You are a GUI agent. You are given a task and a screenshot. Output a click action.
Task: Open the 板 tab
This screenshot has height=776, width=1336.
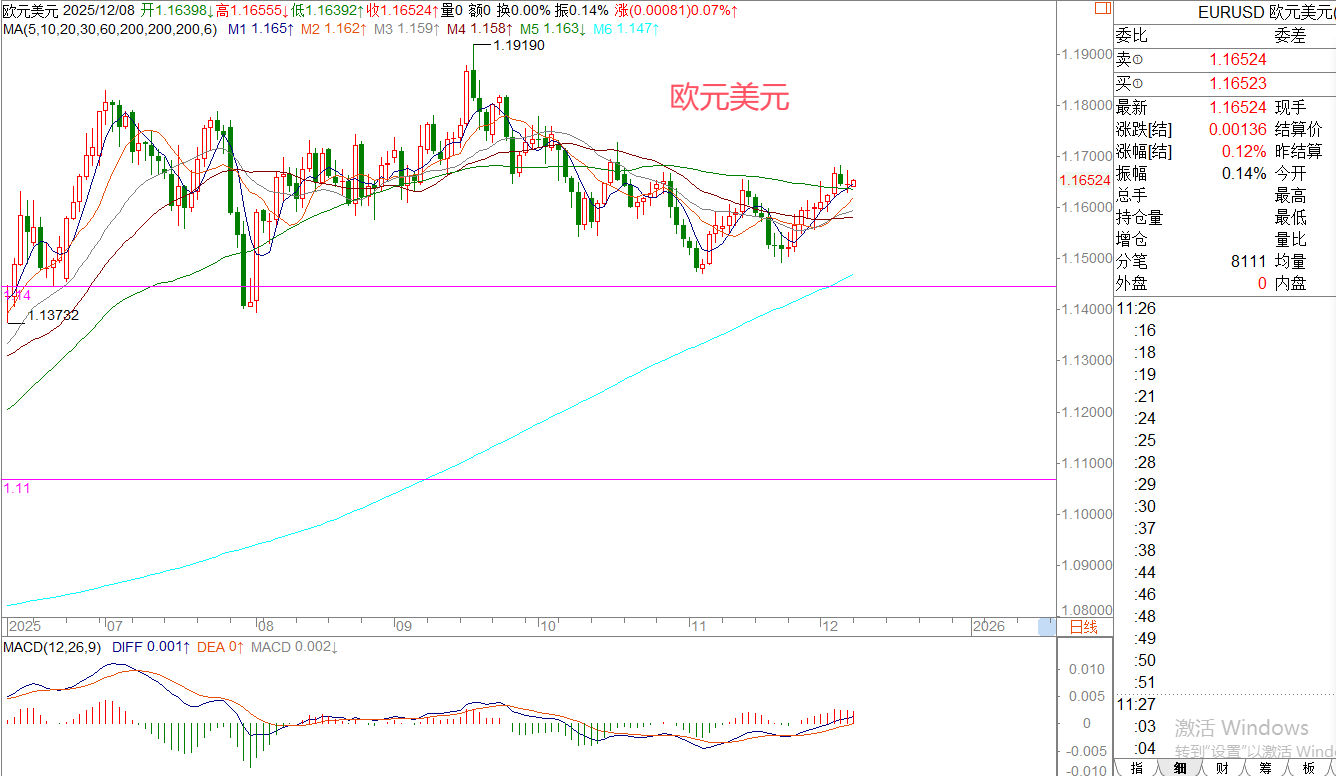(x=1308, y=767)
